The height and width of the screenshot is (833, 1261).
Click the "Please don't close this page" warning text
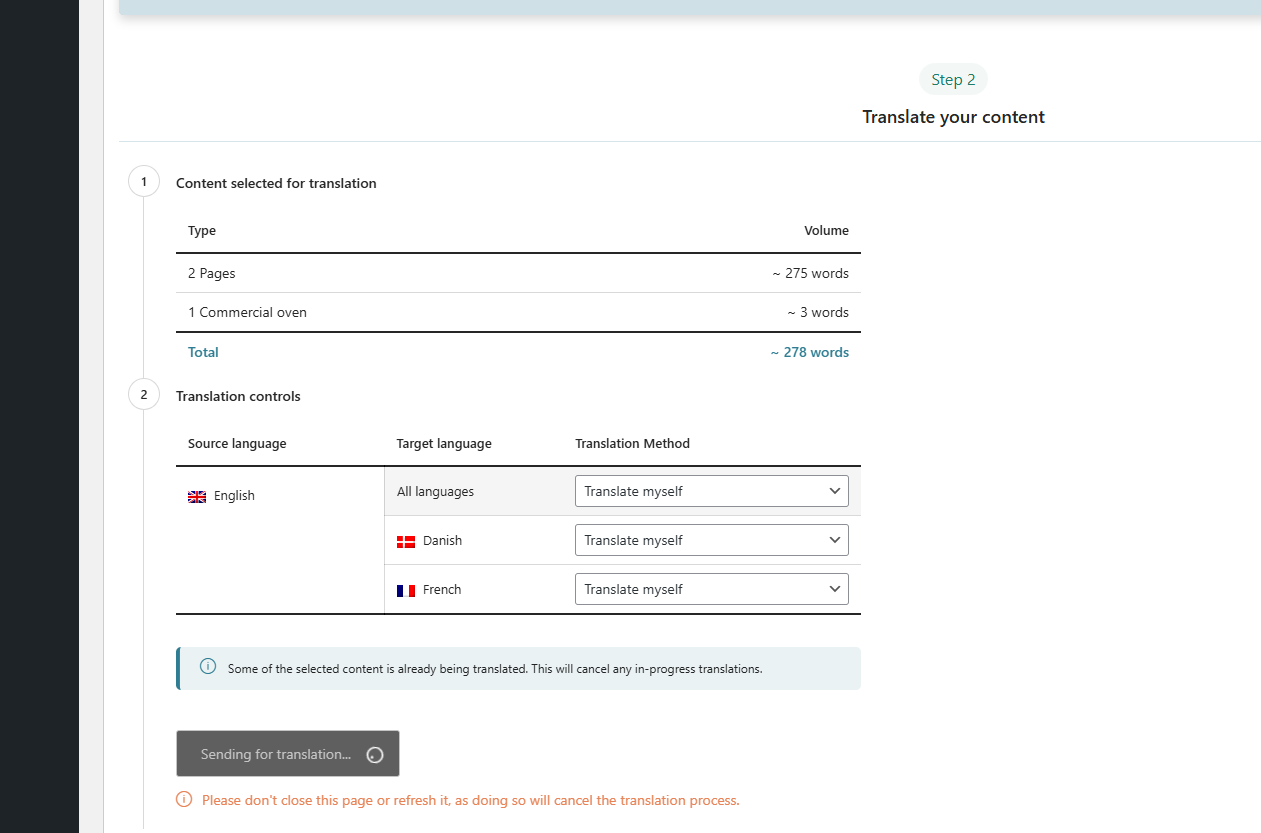pos(471,800)
